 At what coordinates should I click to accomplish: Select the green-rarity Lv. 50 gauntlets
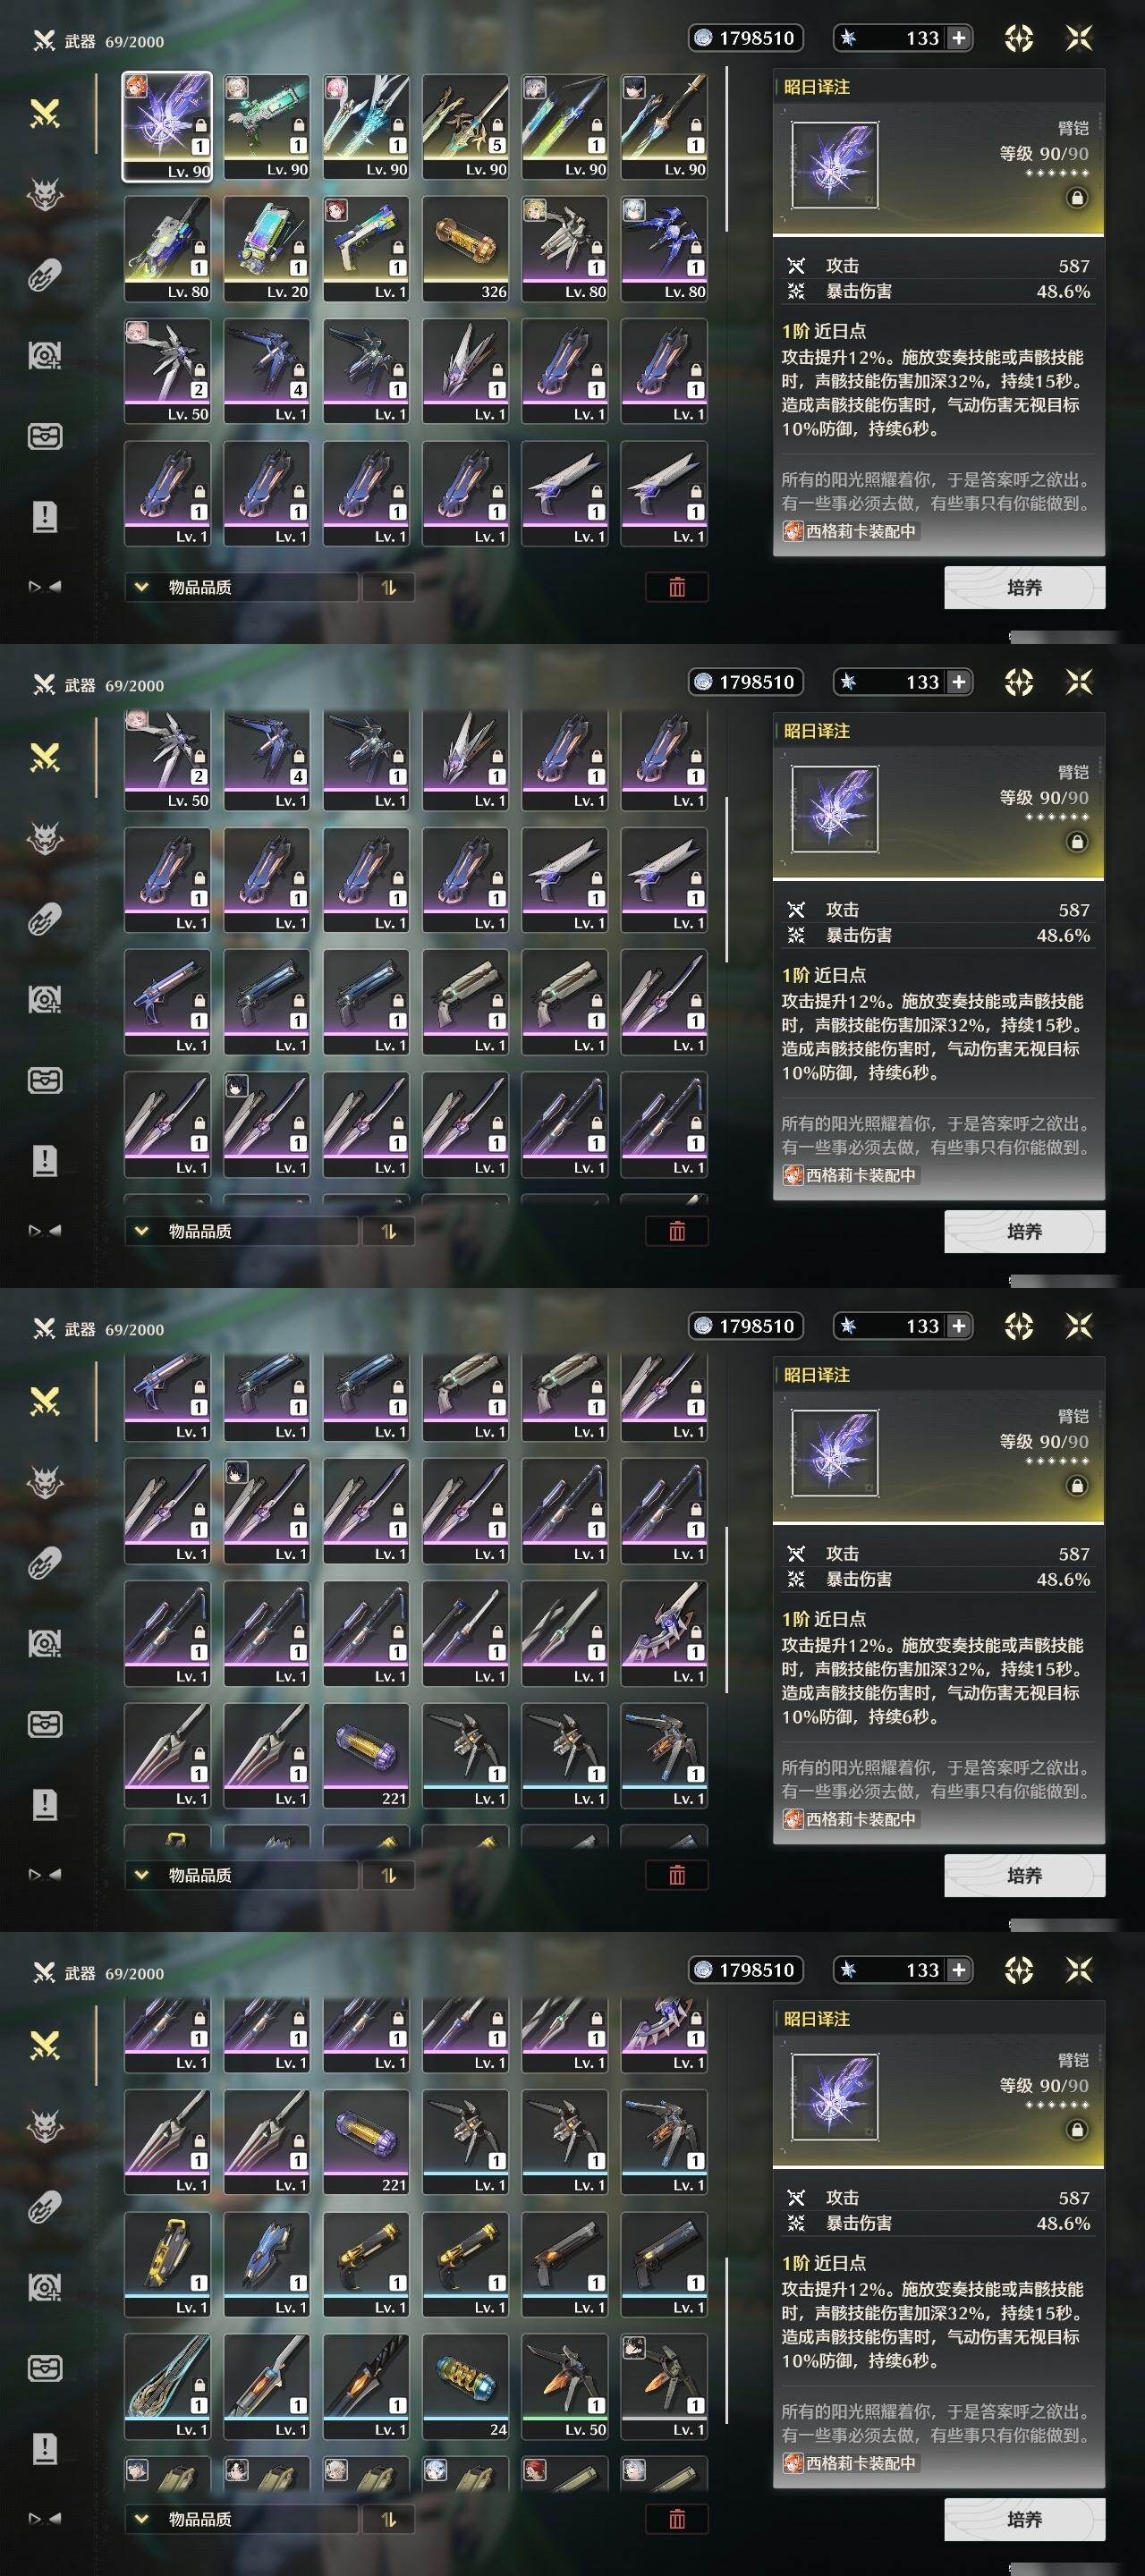tap(565, 2387)
